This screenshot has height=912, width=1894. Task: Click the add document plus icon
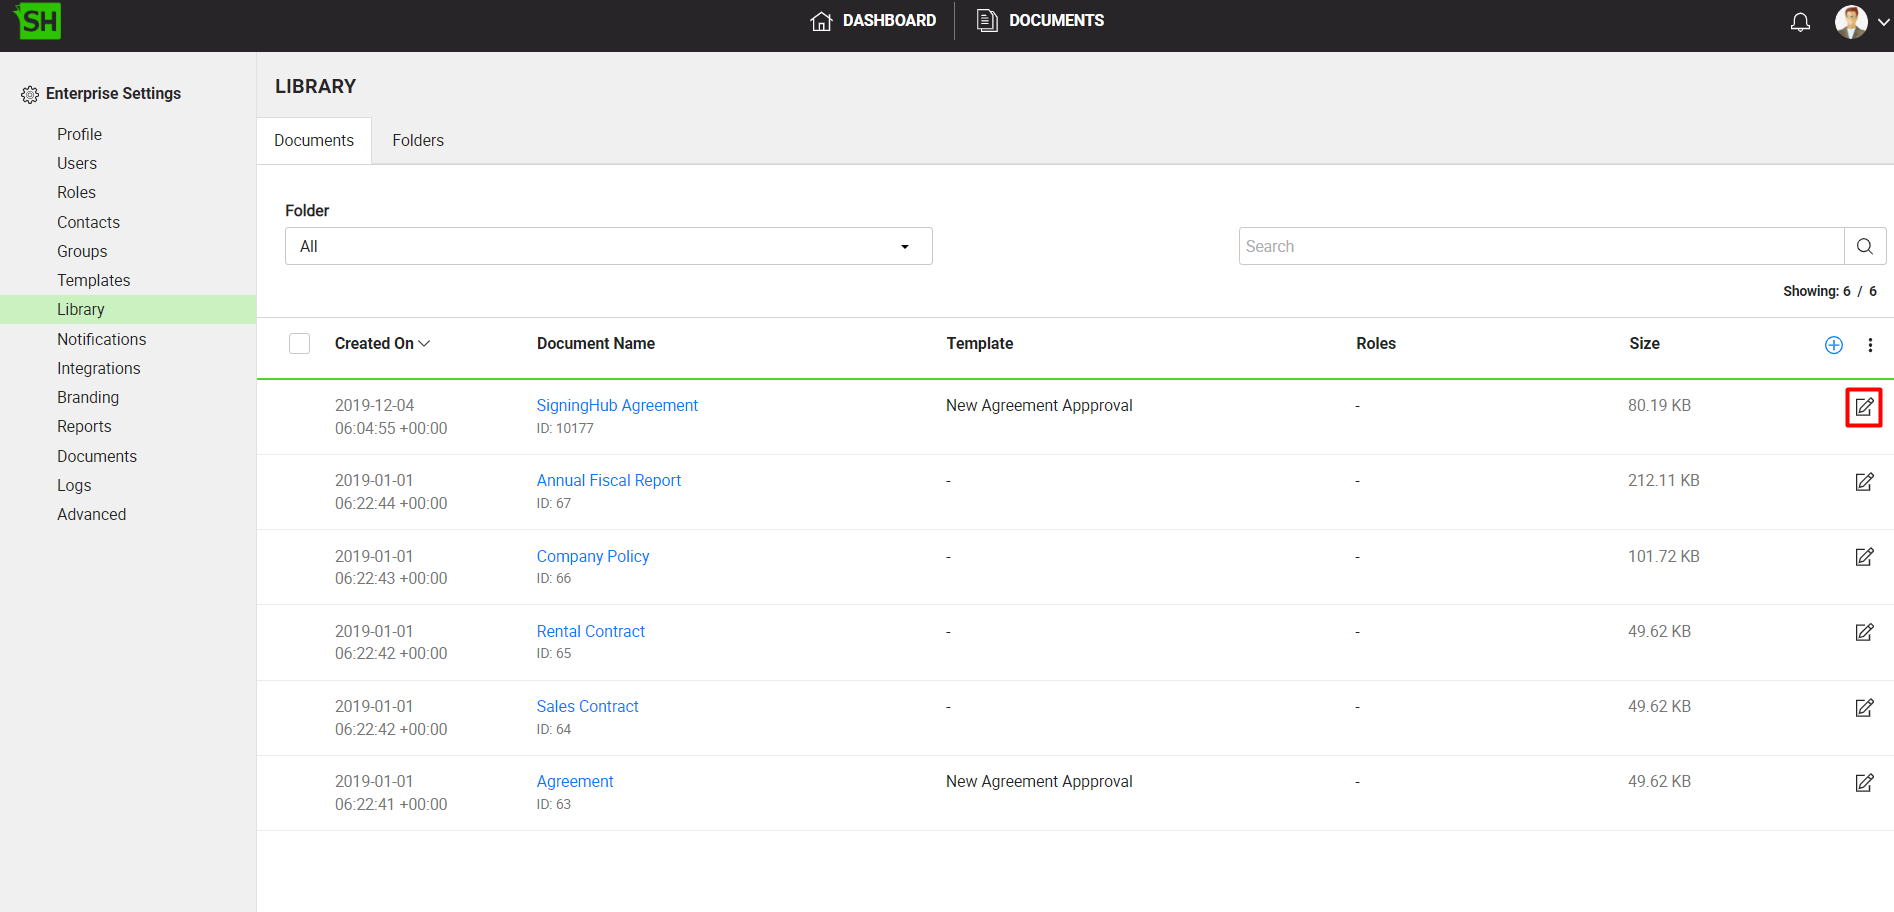(x=1833, y=345)
